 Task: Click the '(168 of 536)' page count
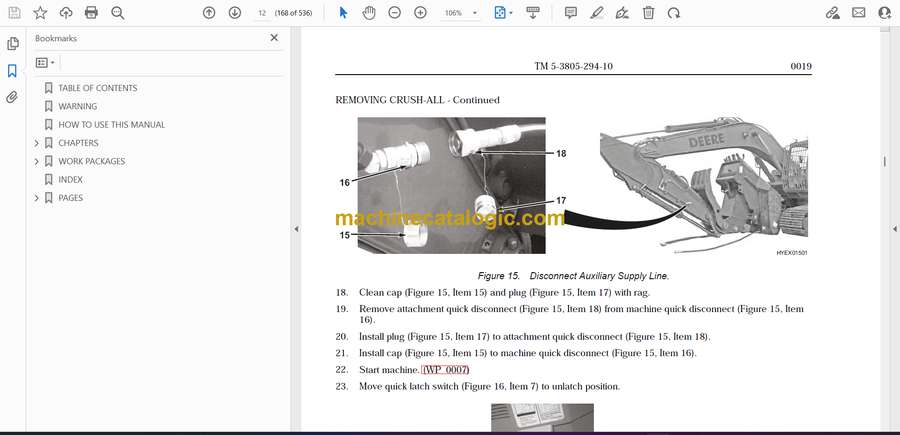(293, 13)
